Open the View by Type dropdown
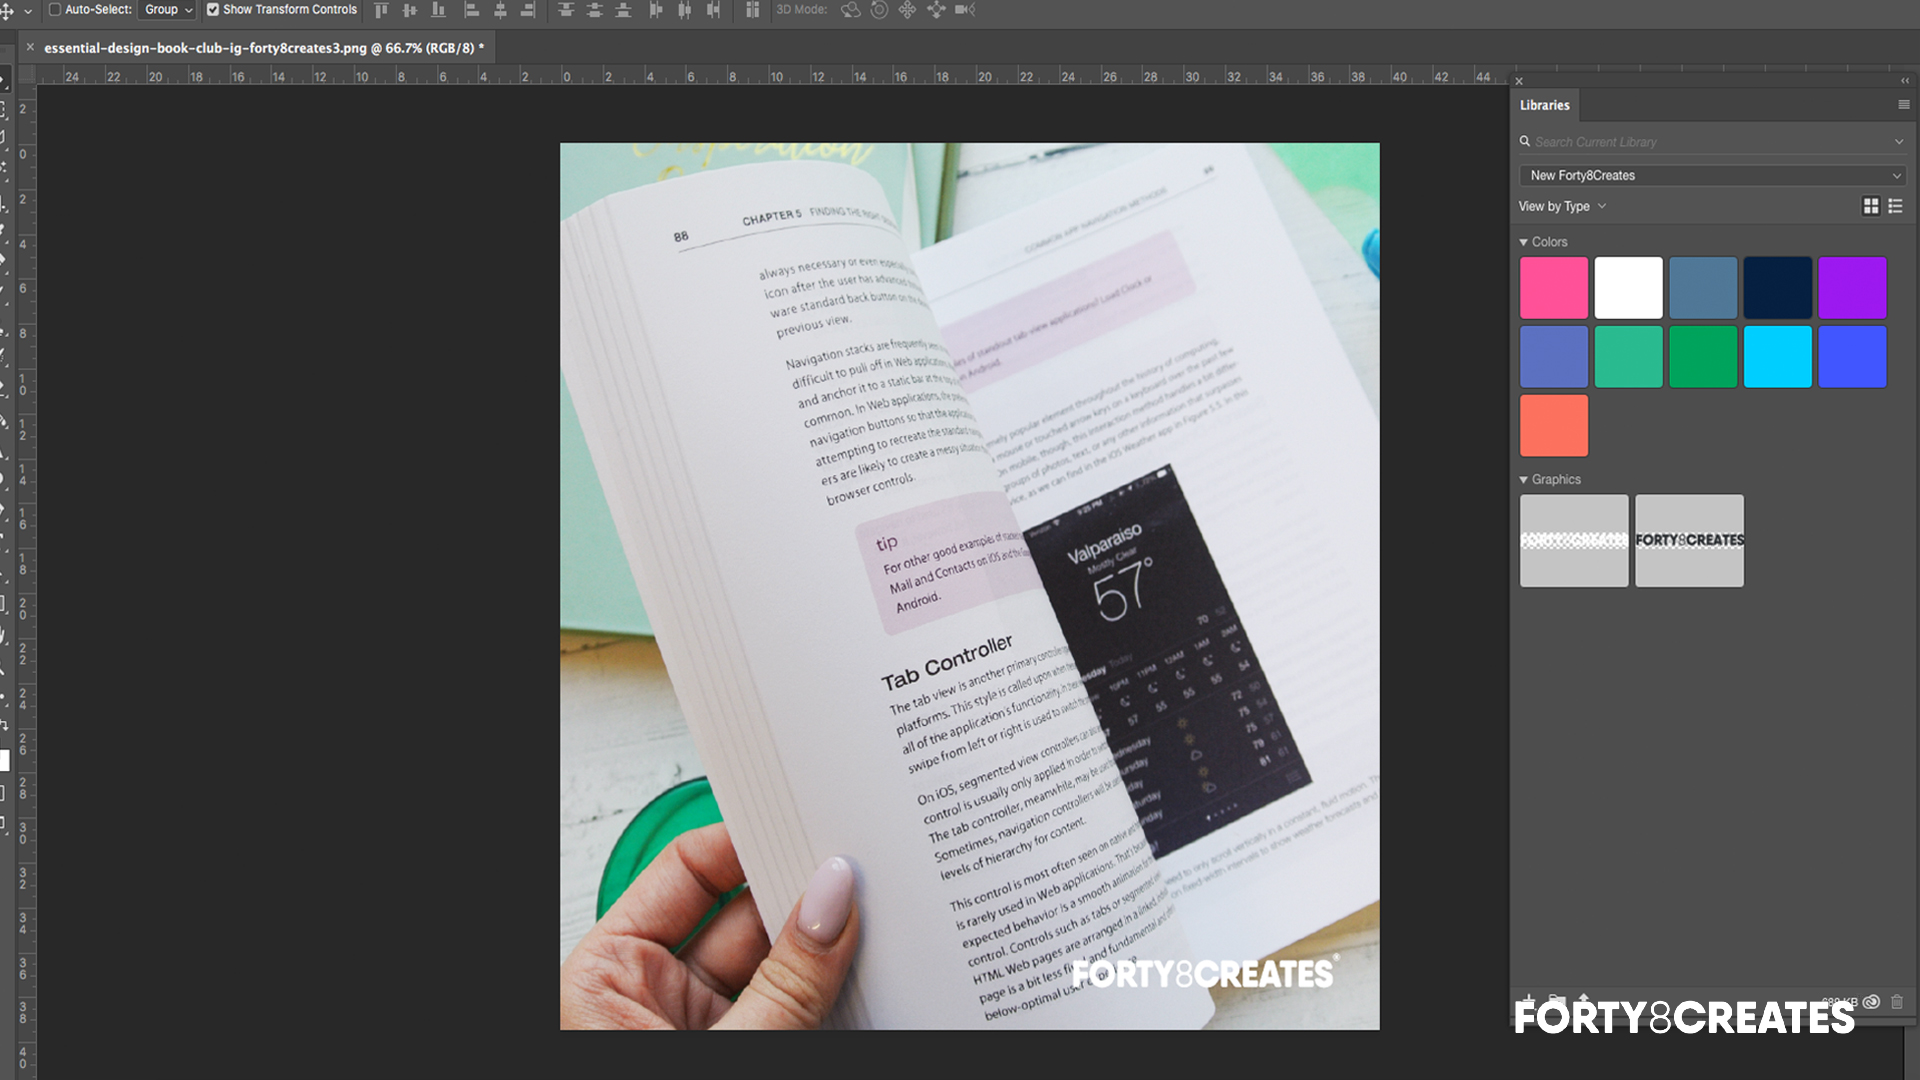The height and width of the screenshot is (1080, 1920). point(1562,206)
